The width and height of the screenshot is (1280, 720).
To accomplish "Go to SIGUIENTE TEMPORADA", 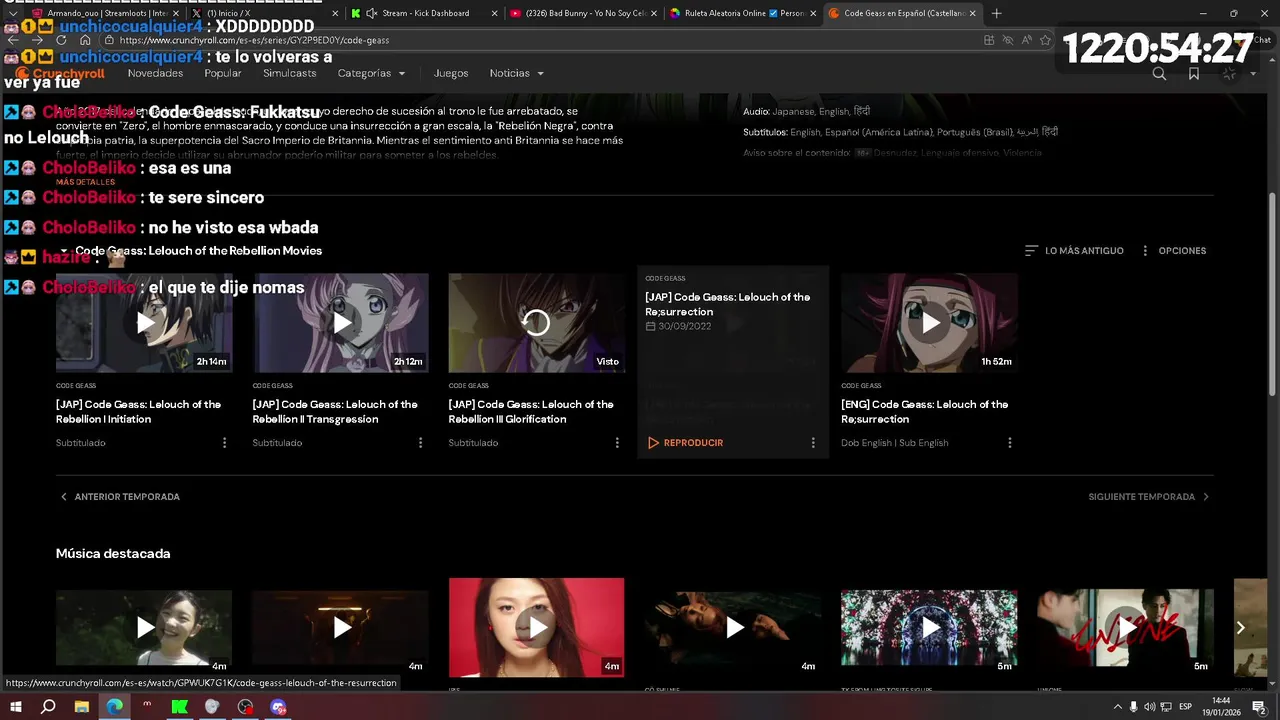I will pyautogui.click(x=1149, y=497).
